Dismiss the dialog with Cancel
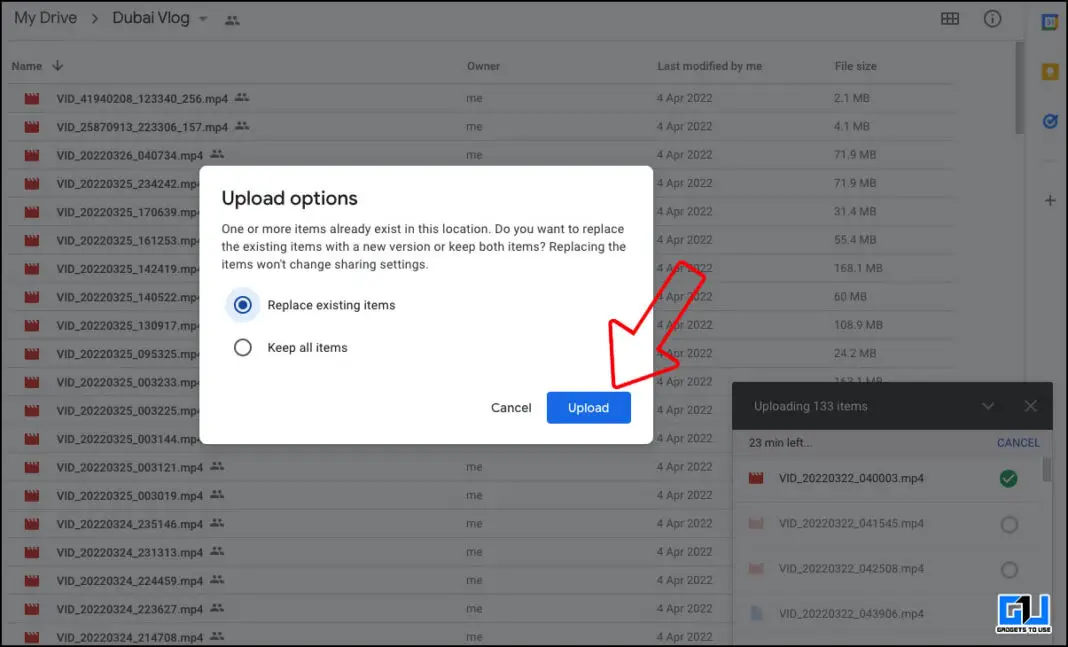 coord(511,407)
